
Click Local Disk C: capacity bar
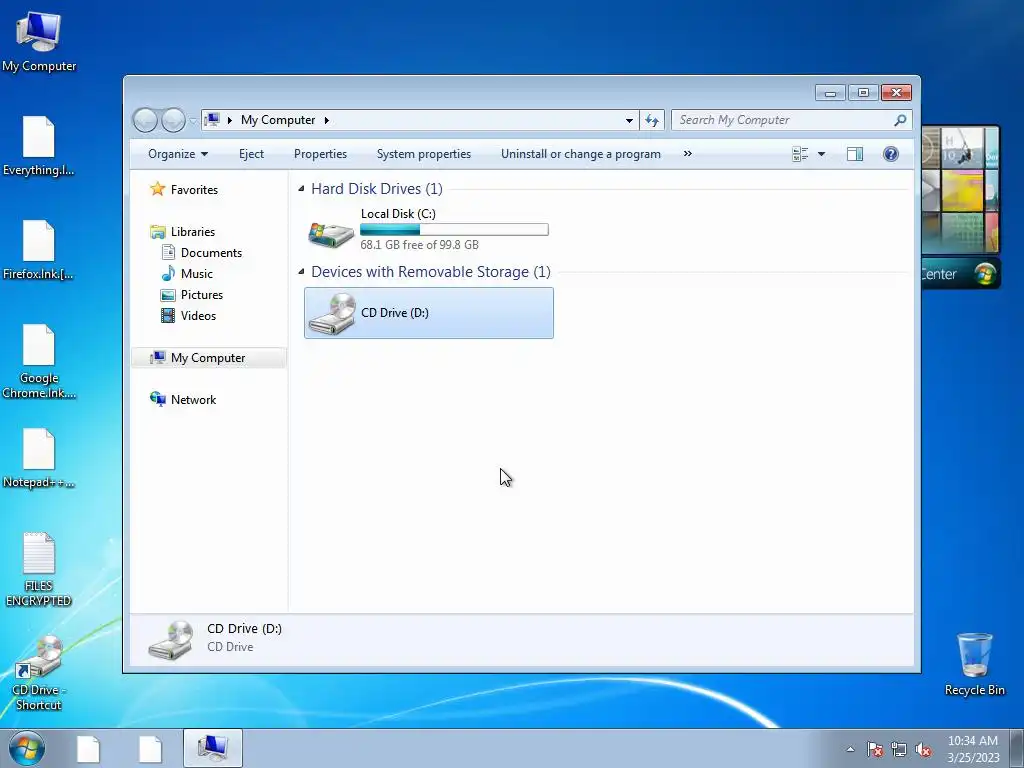(455, 230)
